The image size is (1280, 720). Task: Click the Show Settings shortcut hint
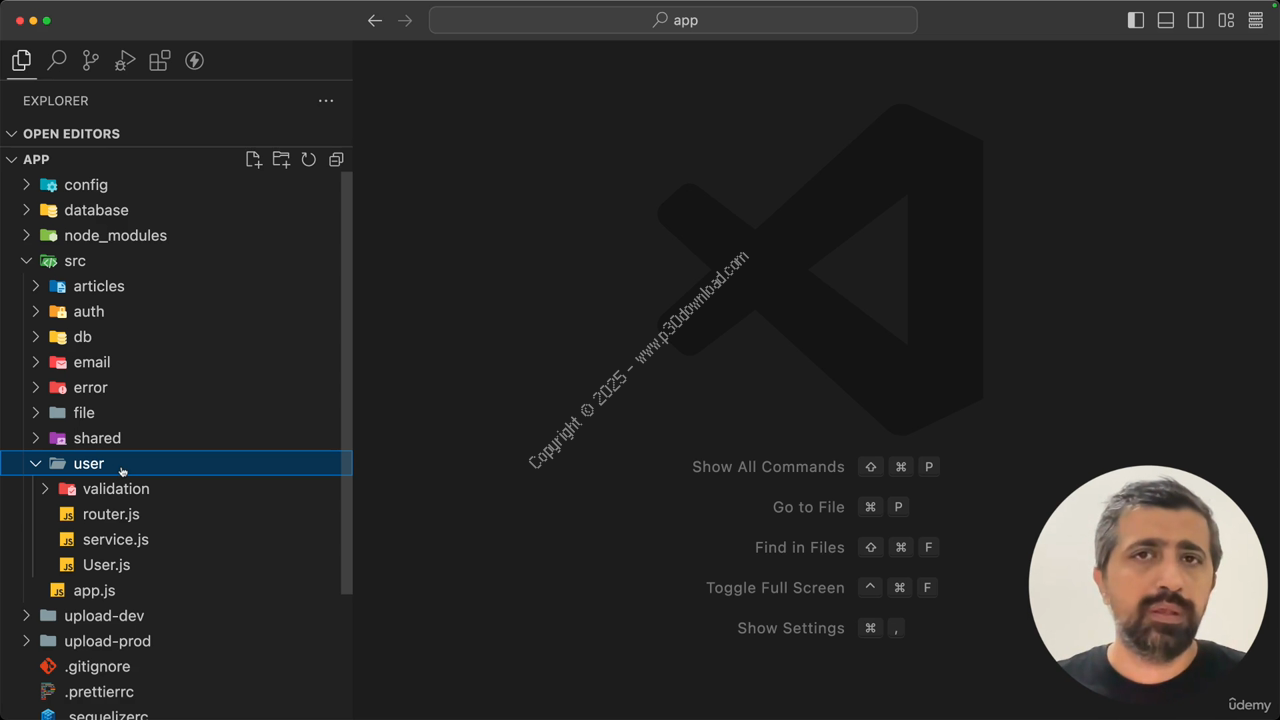pos(821,628)
